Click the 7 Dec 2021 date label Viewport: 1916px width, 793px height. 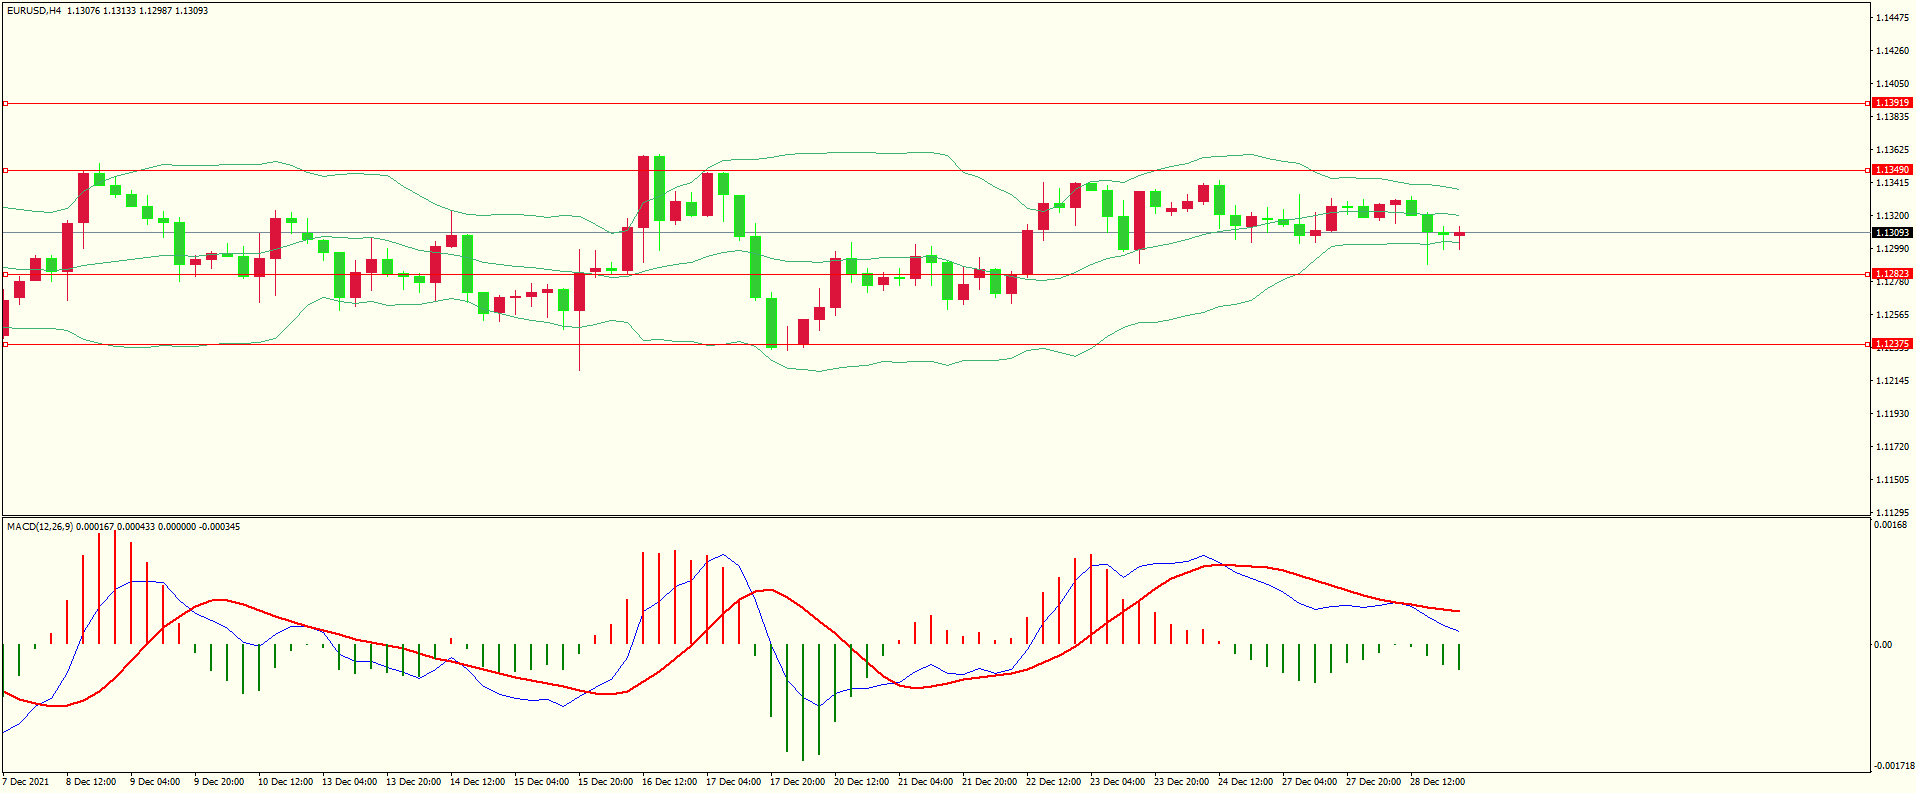pyautogui.click(x=26, y=782)
